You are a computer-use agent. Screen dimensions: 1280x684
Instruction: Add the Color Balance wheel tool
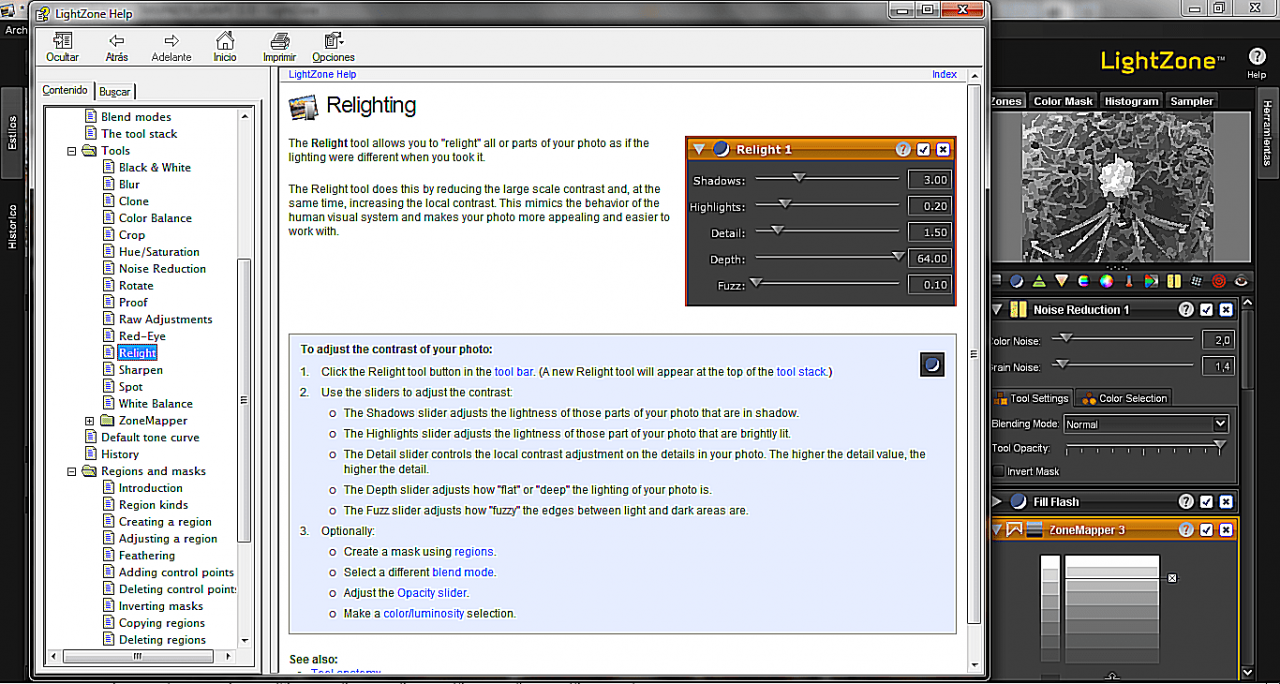(1107, 281)
